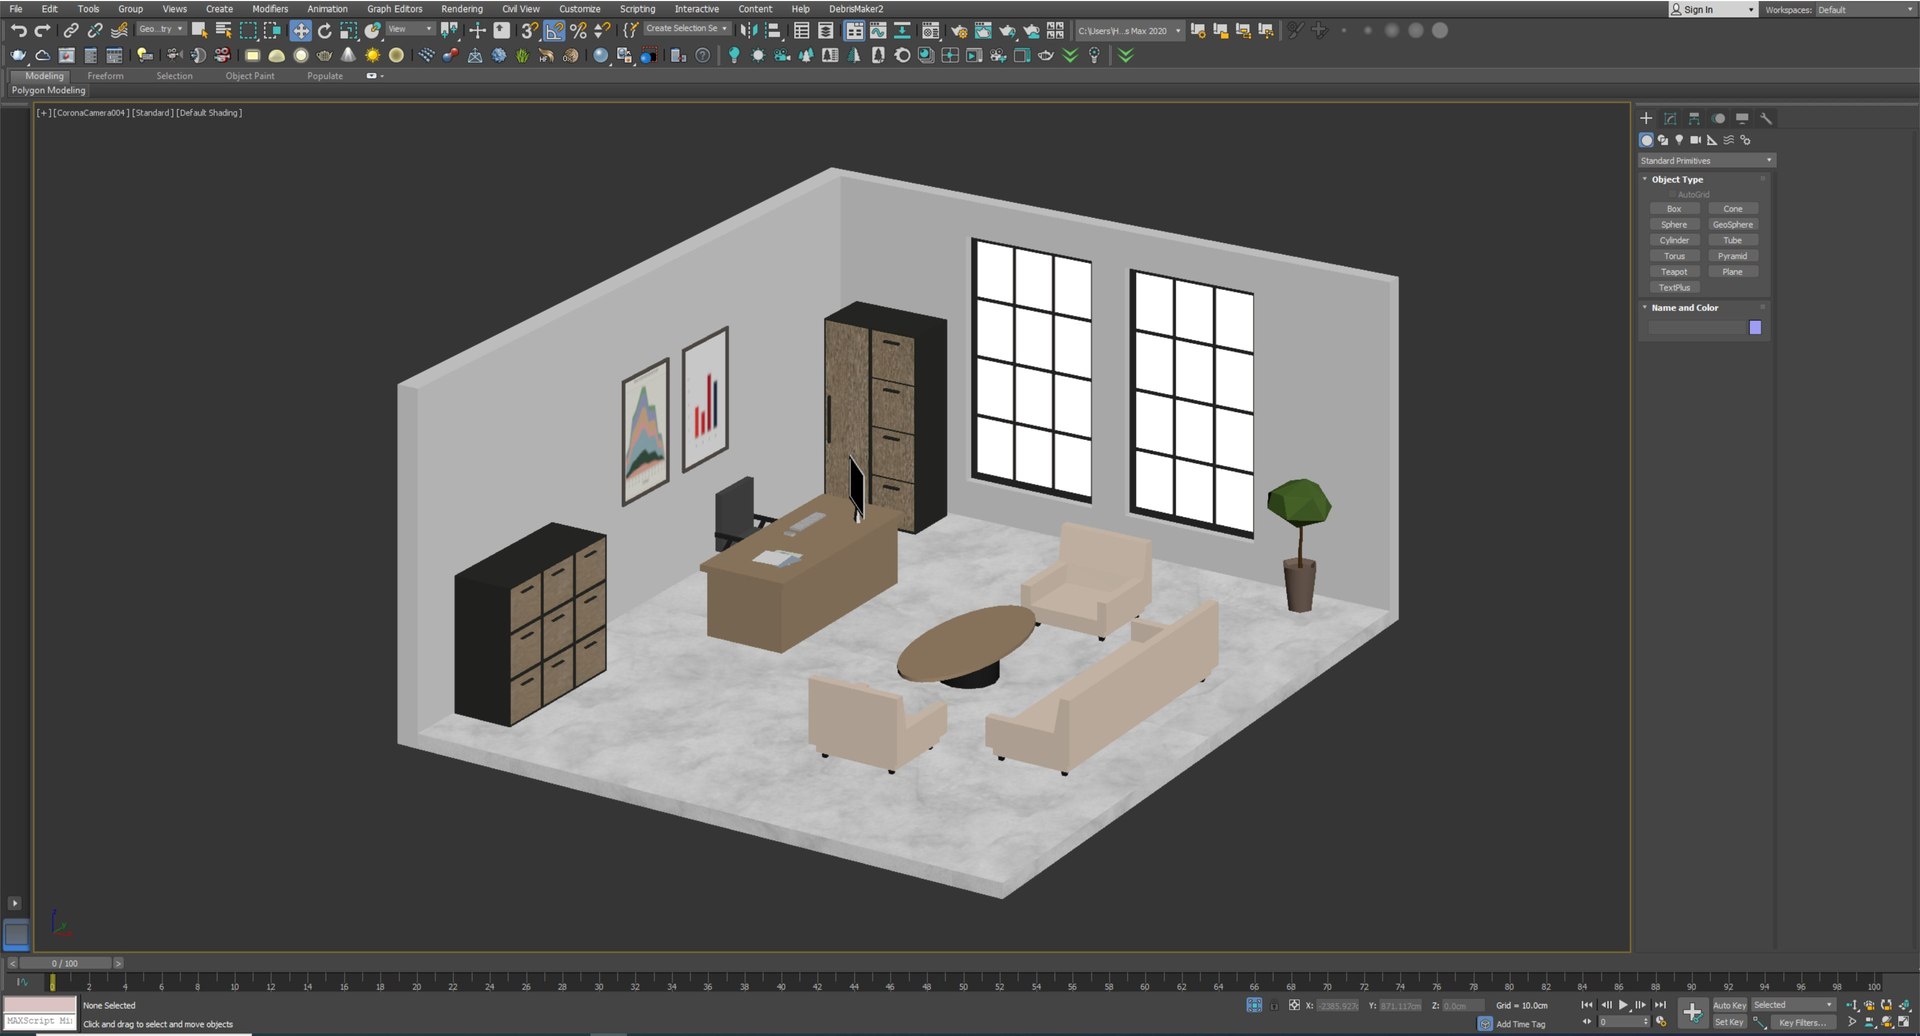
Task: Click the object color swatch
Action: tap(1755, 328)
